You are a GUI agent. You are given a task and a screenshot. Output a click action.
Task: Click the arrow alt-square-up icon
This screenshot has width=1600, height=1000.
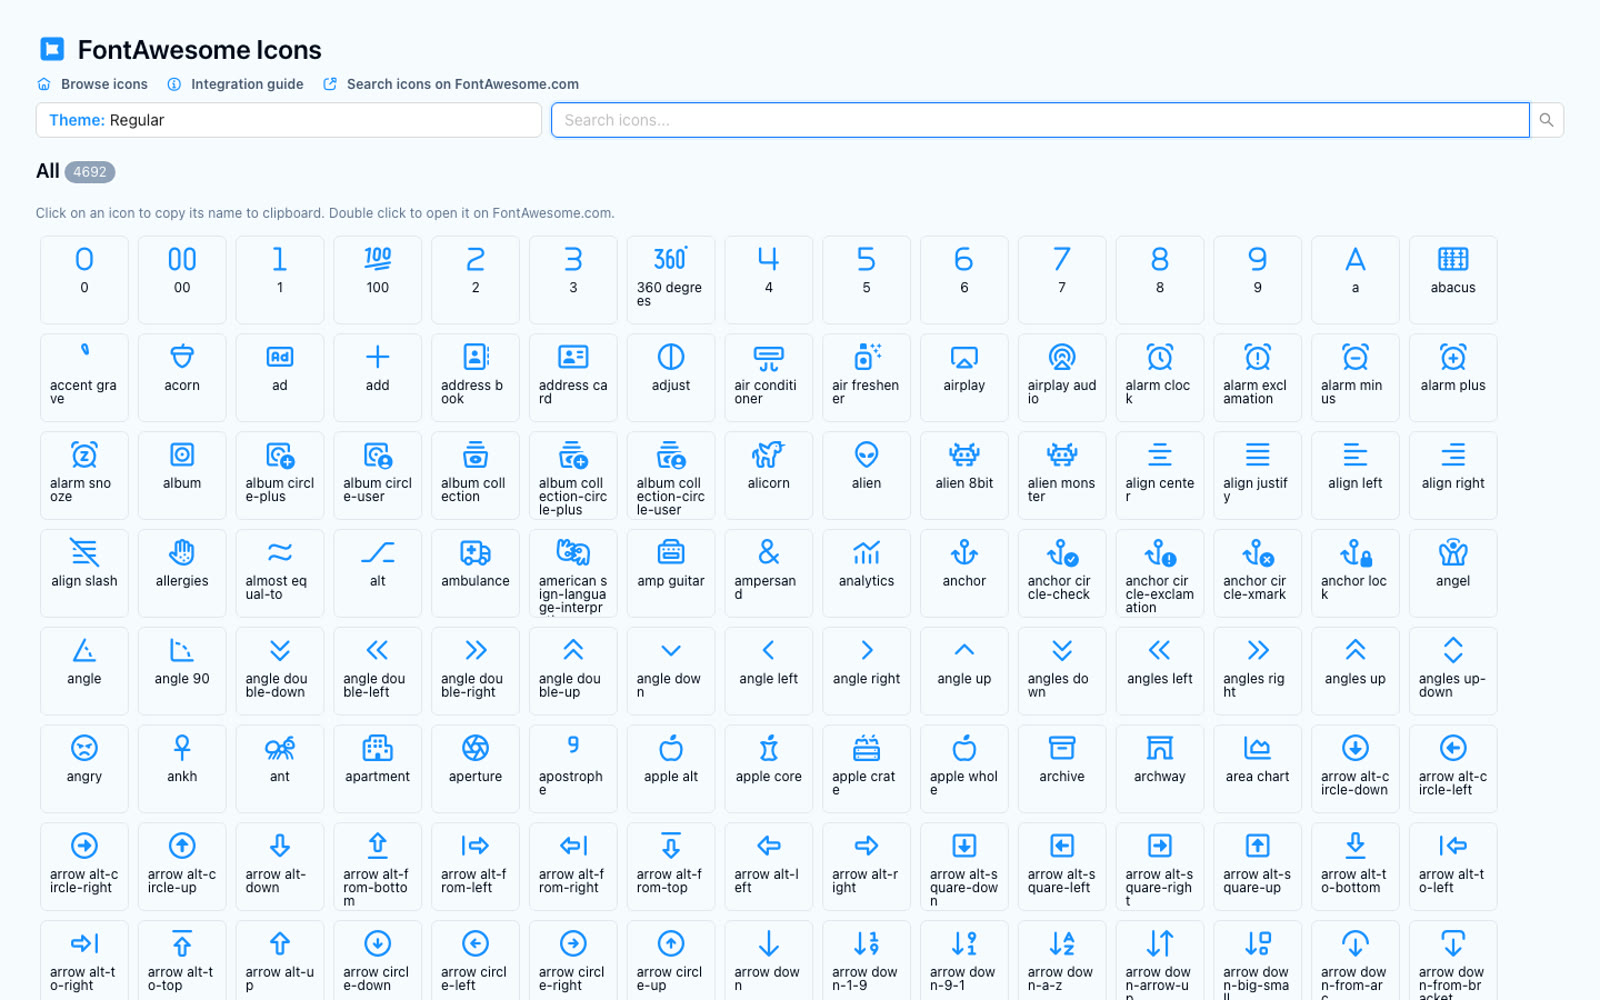pos(1257,867)
